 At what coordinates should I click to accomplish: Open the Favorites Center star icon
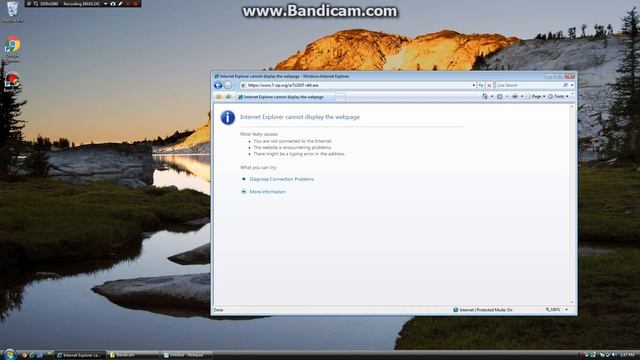tap(218, 97)
